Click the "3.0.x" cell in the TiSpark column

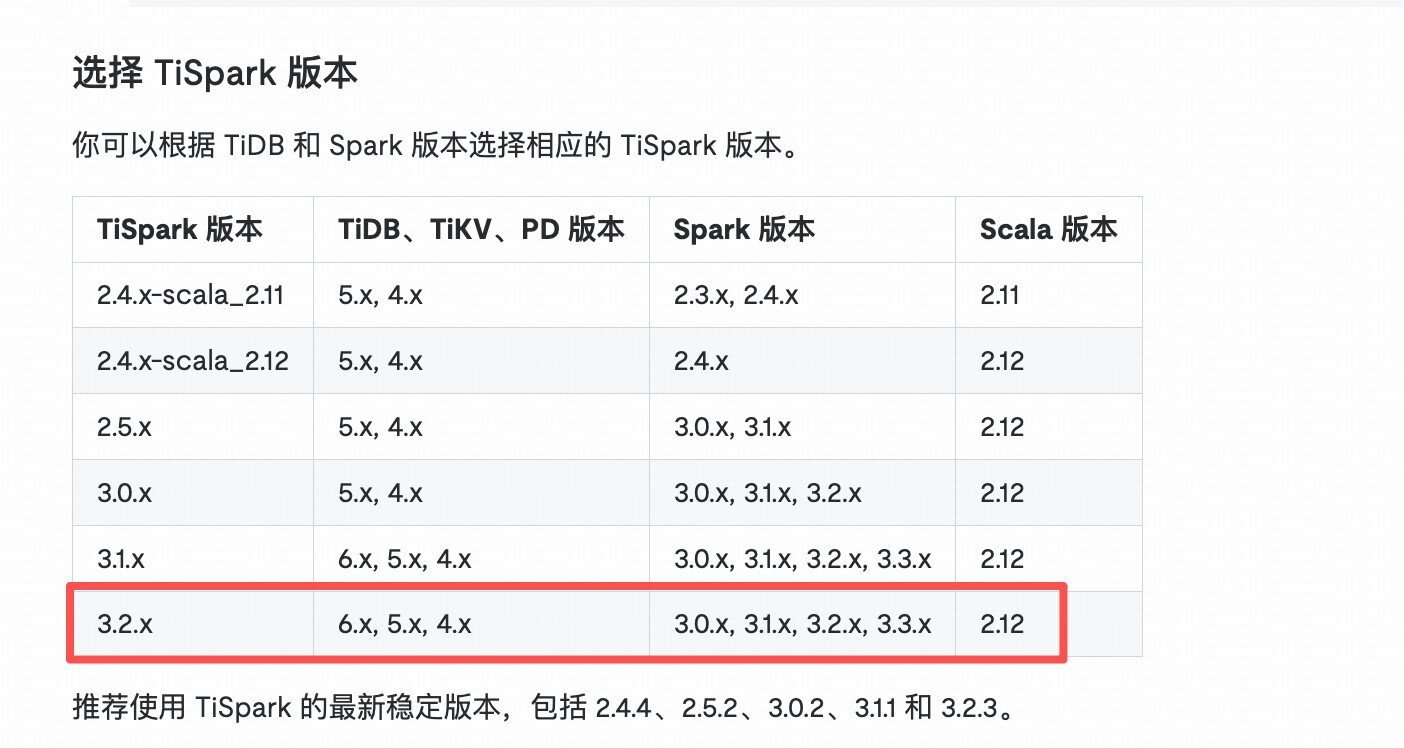coord(125,493)
